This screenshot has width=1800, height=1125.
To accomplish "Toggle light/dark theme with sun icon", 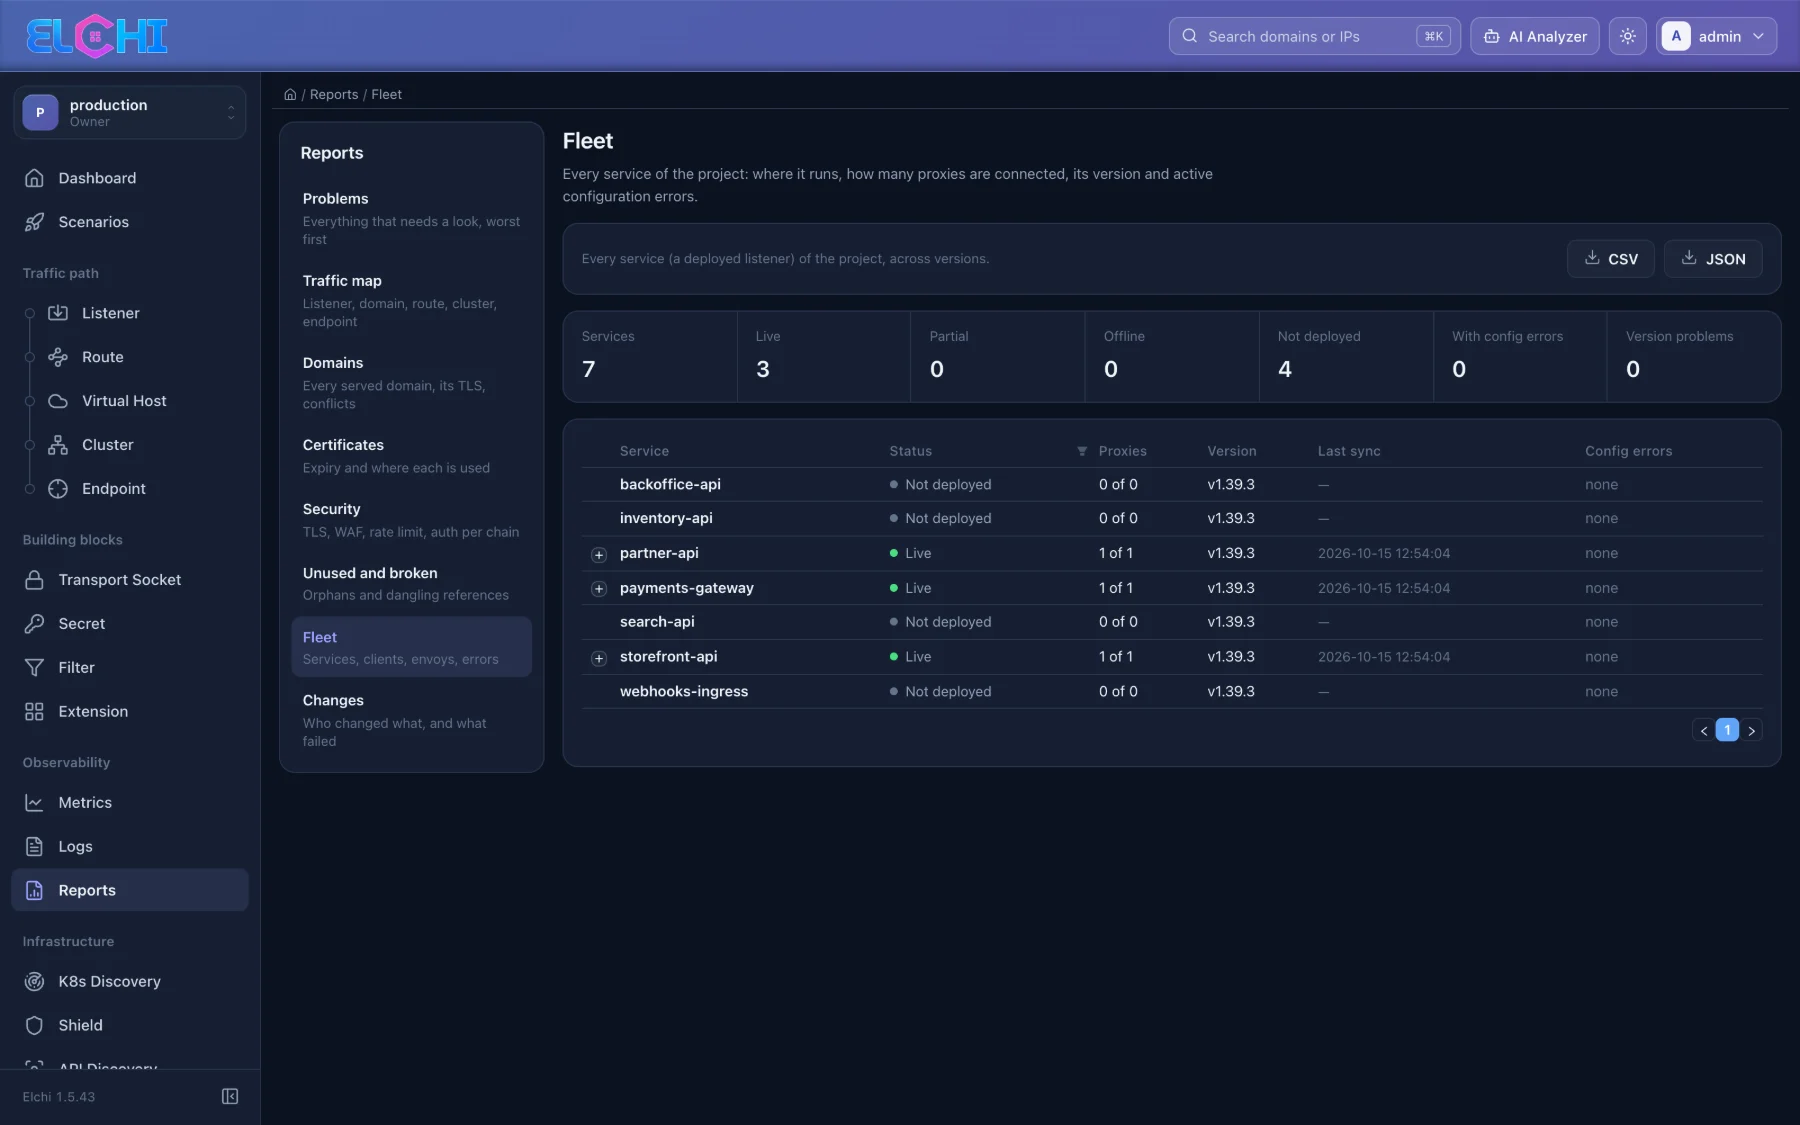I will pyautogui.click(x=1628, y=36).
